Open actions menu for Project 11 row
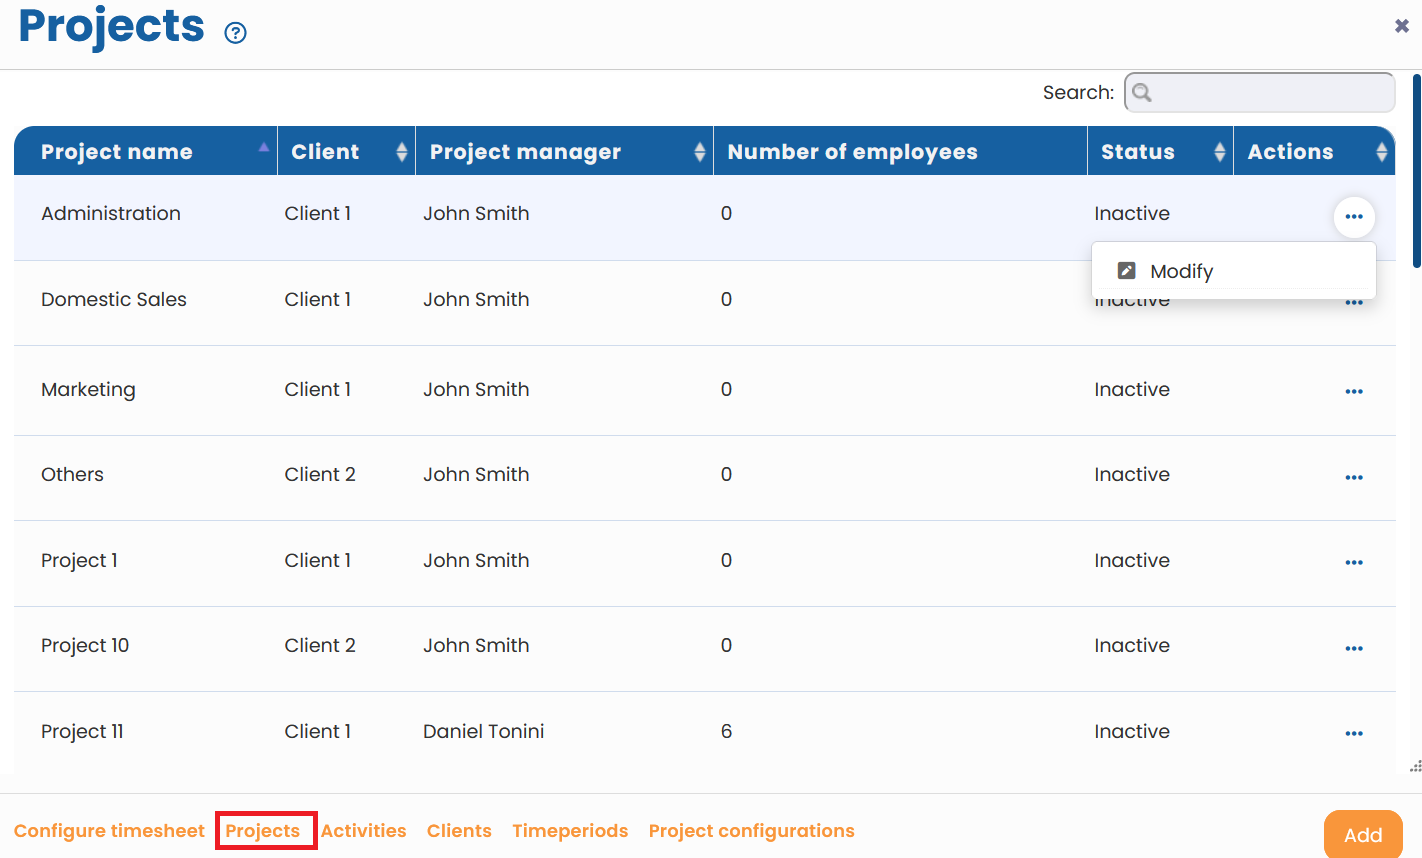This screenshot has height=858, width=1422. click(x=1354, y=733)
